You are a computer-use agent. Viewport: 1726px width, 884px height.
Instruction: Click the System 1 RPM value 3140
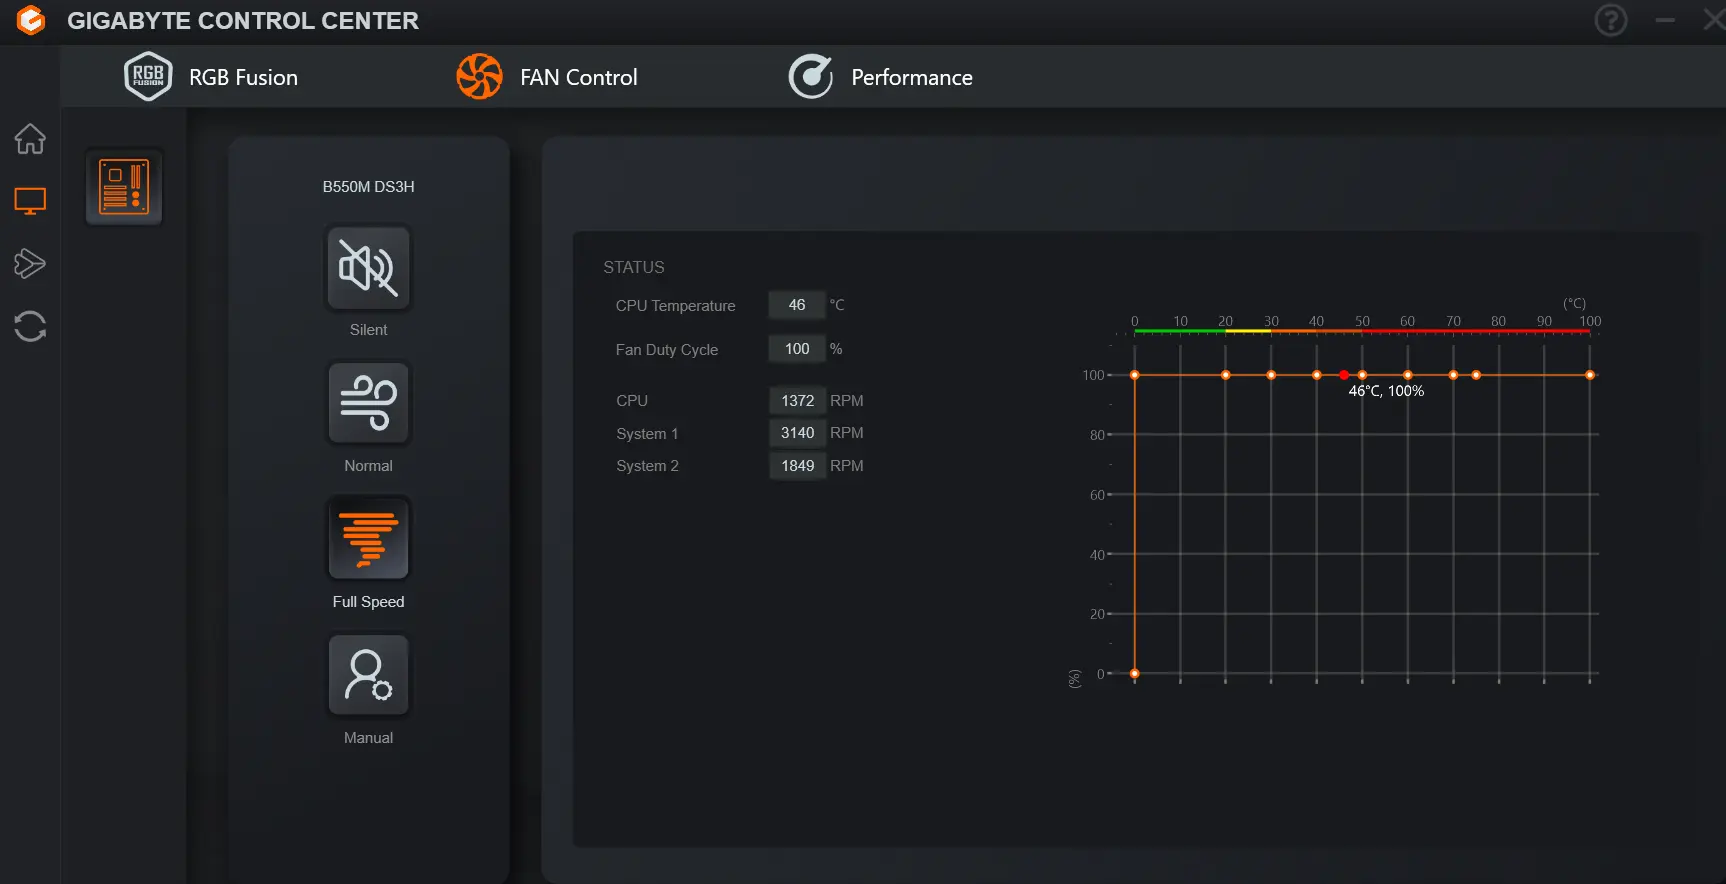coord(797,433)
